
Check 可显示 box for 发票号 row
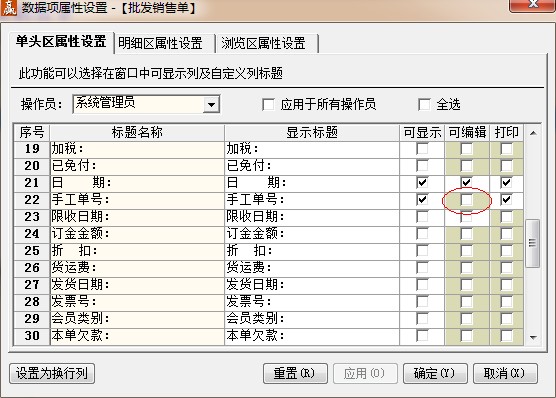pos(422,302)
